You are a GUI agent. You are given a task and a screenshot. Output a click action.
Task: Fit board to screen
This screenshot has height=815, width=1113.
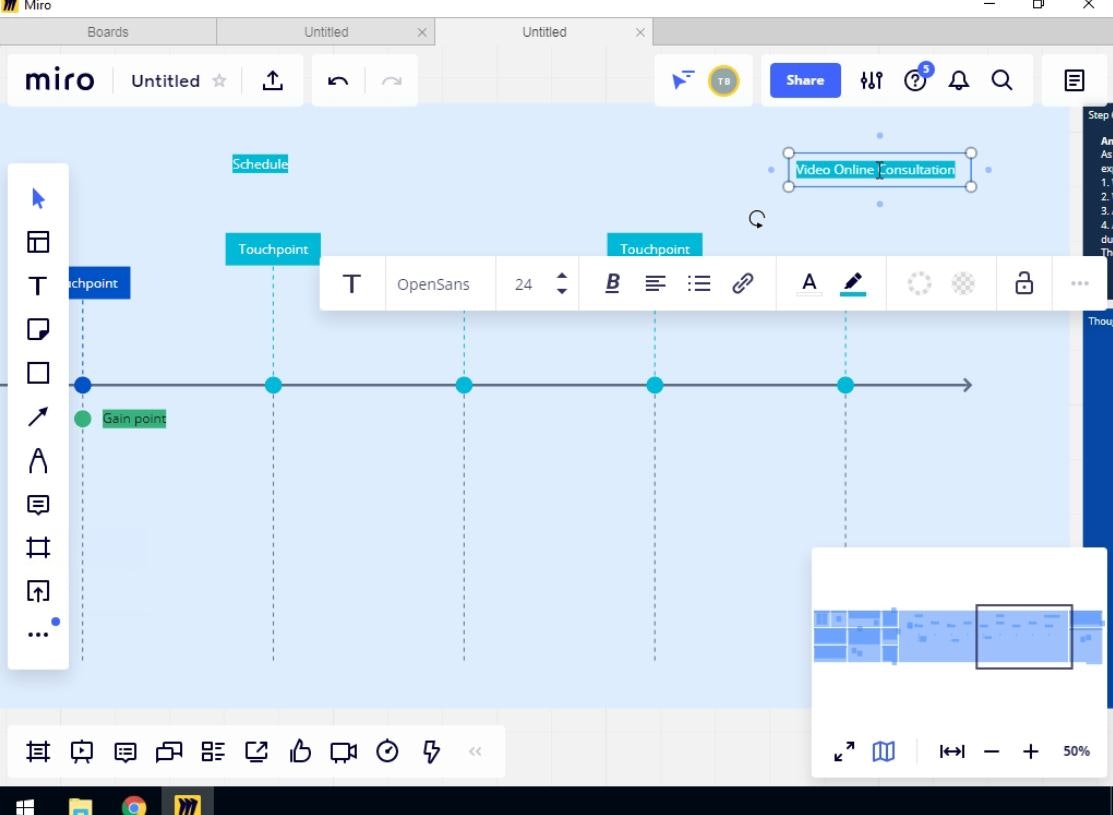(x=952, y=751)
